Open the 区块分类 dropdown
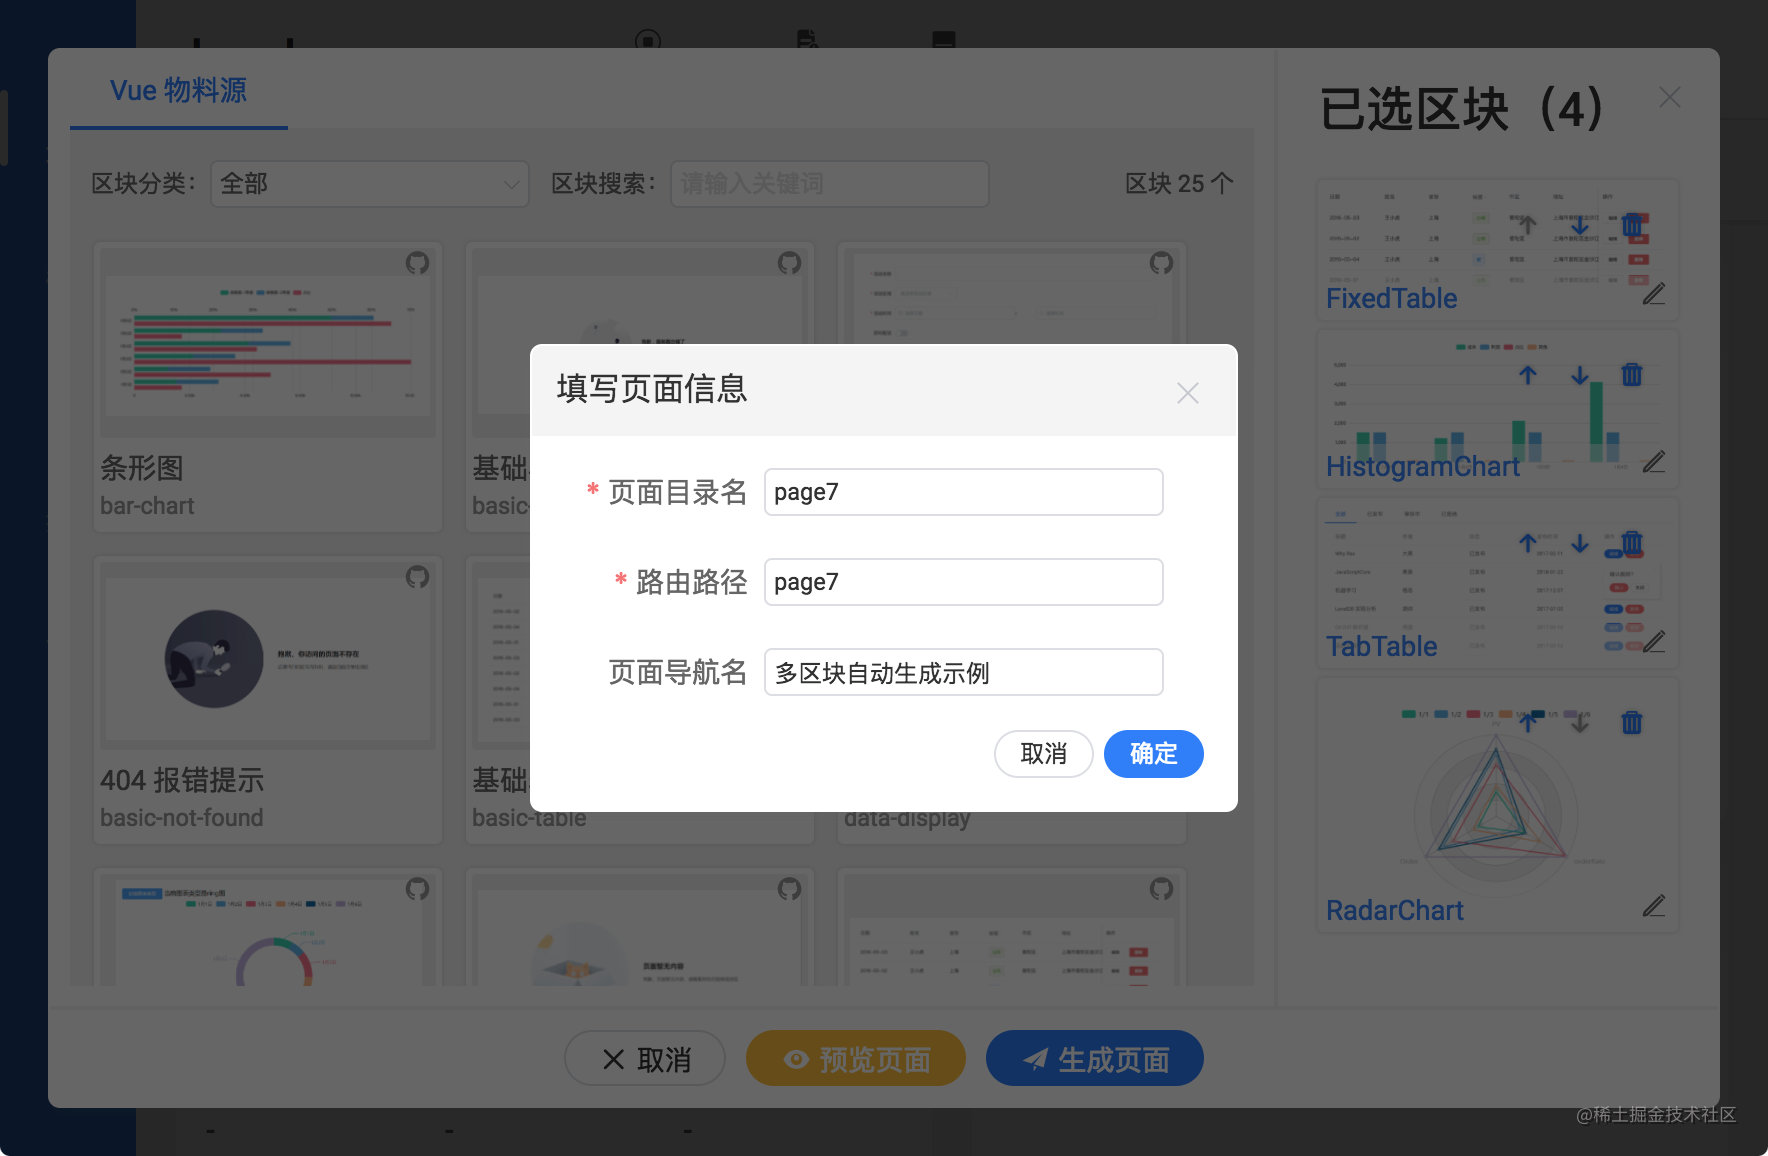 pyautogui.click(x=369, y=184)
